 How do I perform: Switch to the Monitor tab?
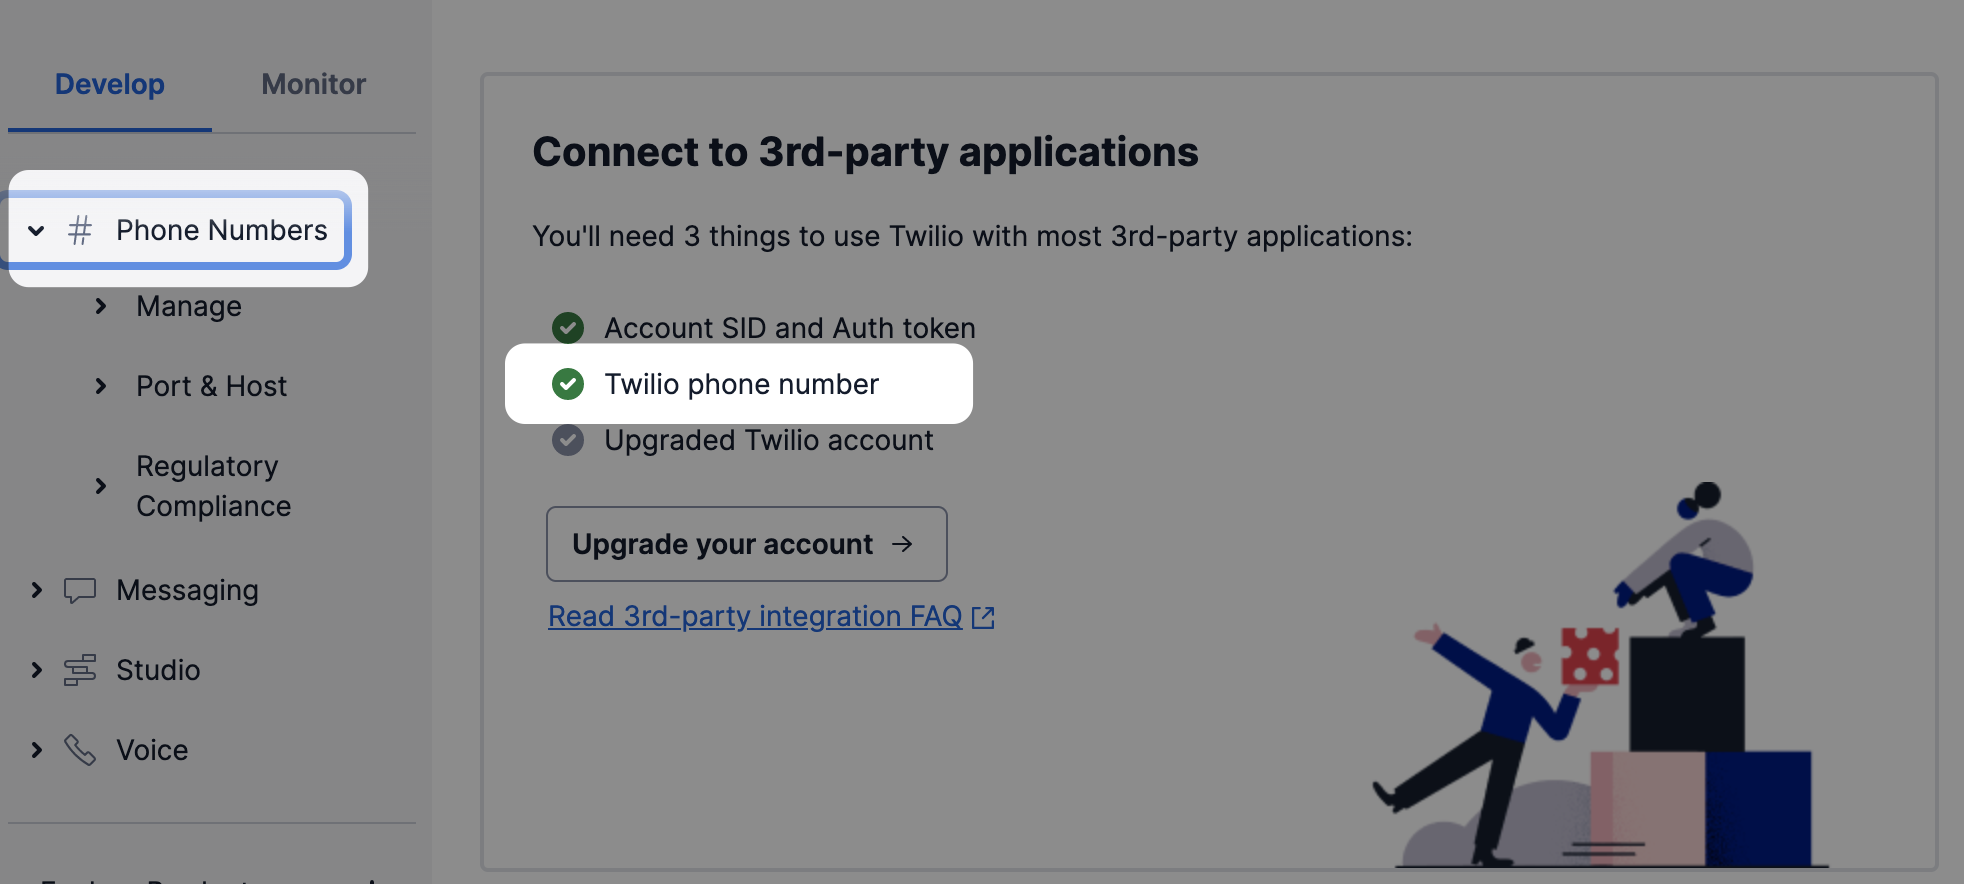click(313, 84)
